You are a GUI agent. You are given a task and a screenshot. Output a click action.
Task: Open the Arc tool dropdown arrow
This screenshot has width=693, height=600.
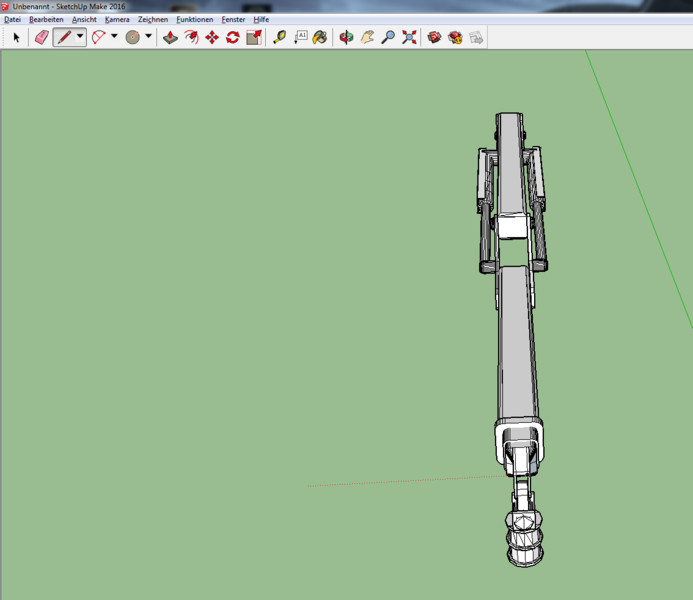(x=114, y=37)
